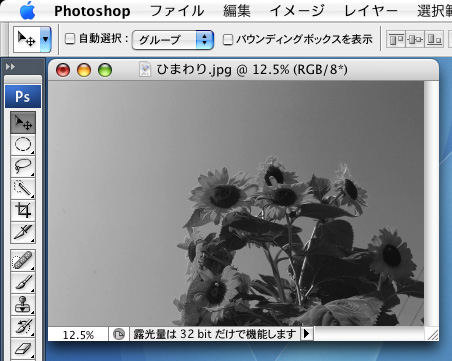Viewport: 452px width, 361px height.
Task: Open the status bar arrow menu
Action: (x=307, y=334)
